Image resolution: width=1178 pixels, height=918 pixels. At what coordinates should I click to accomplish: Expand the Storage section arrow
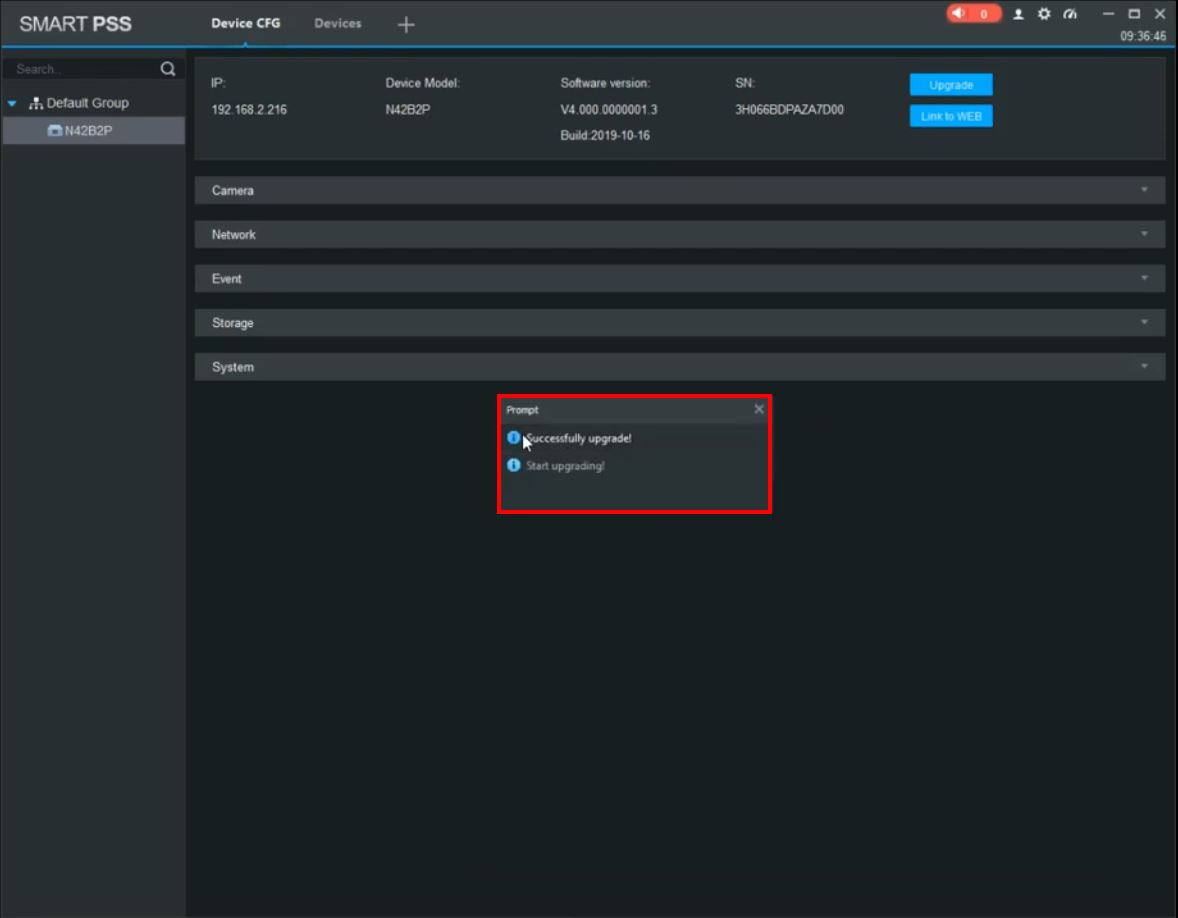[1144, 322]
